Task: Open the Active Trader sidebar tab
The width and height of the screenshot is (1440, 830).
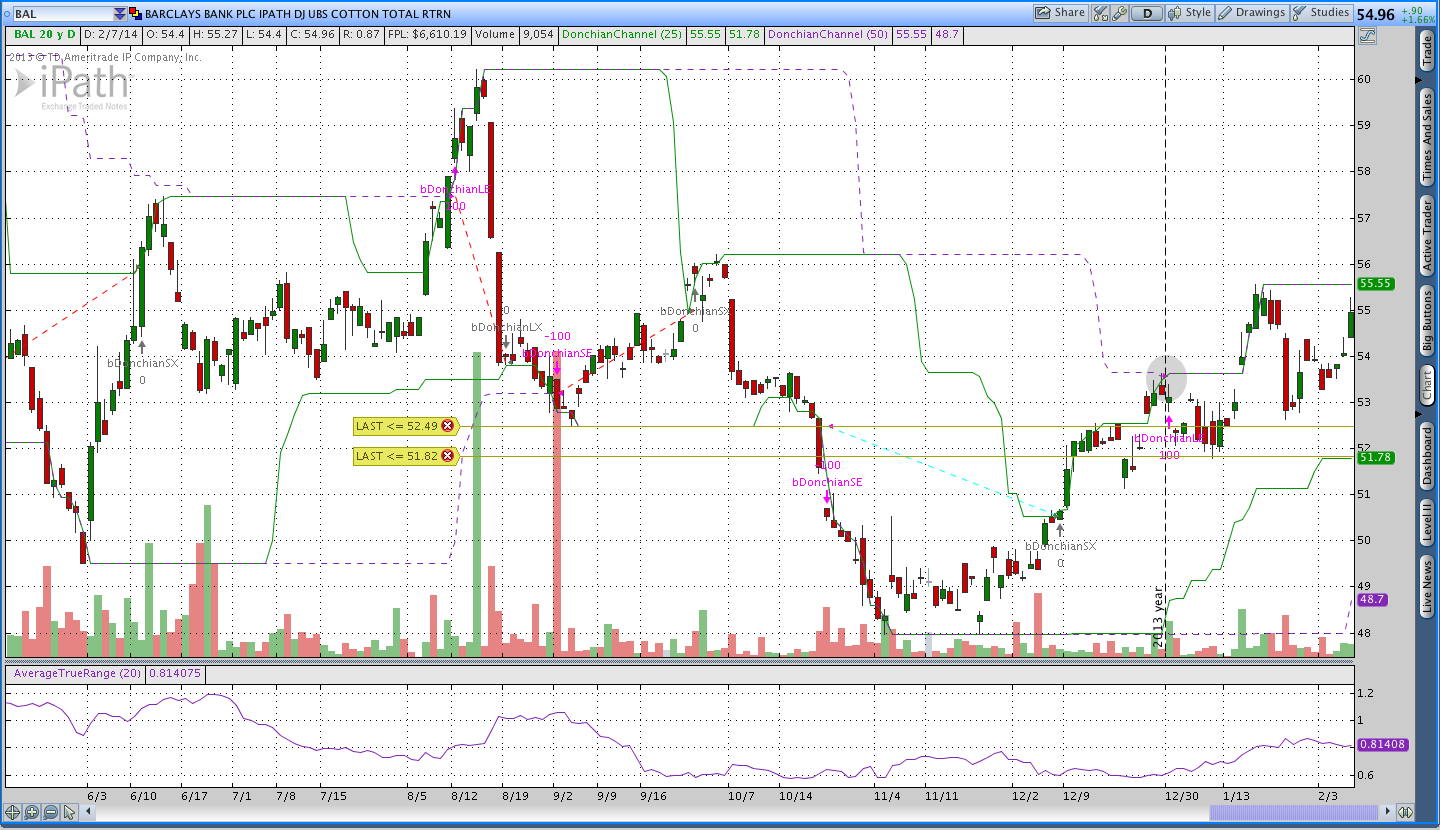Action: pos(1427,236)
